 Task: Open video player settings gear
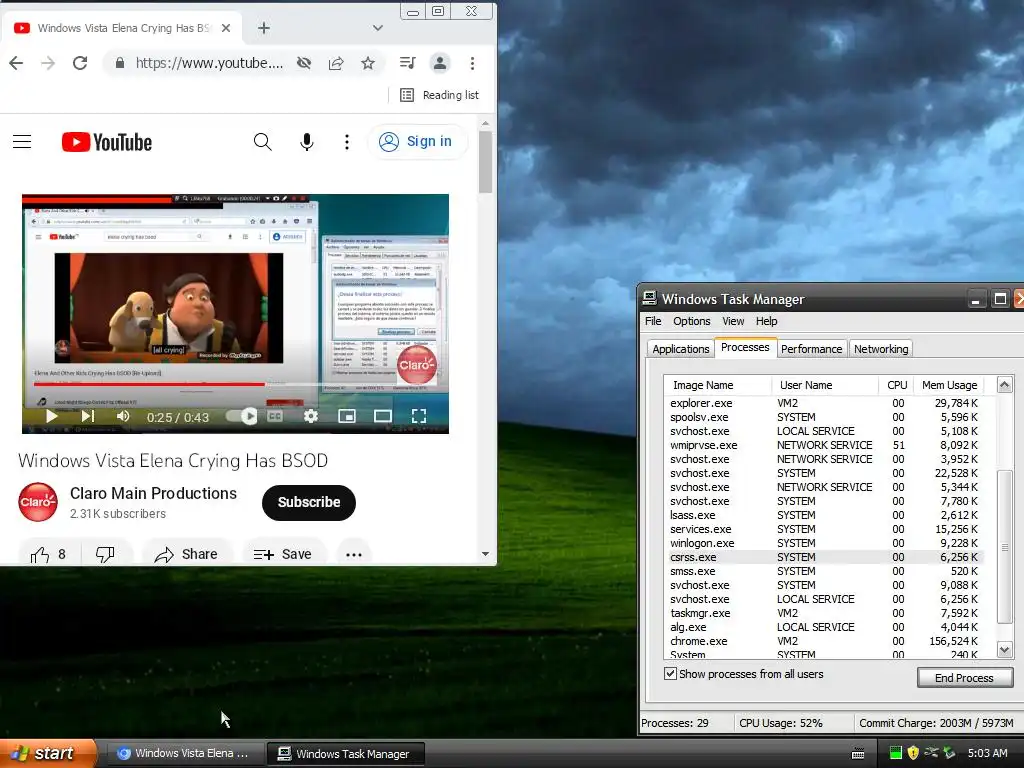coord(311,416)
